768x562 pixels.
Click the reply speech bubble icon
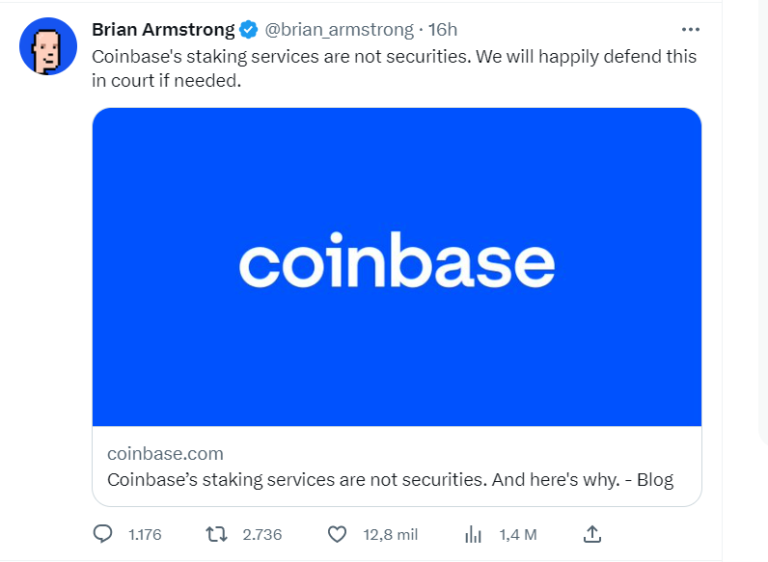pyautogui.click(x=103, y=535)
